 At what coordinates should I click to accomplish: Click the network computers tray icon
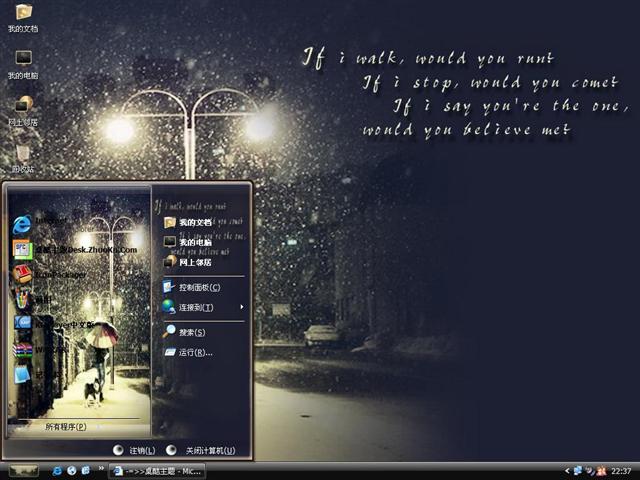(578, 471)
